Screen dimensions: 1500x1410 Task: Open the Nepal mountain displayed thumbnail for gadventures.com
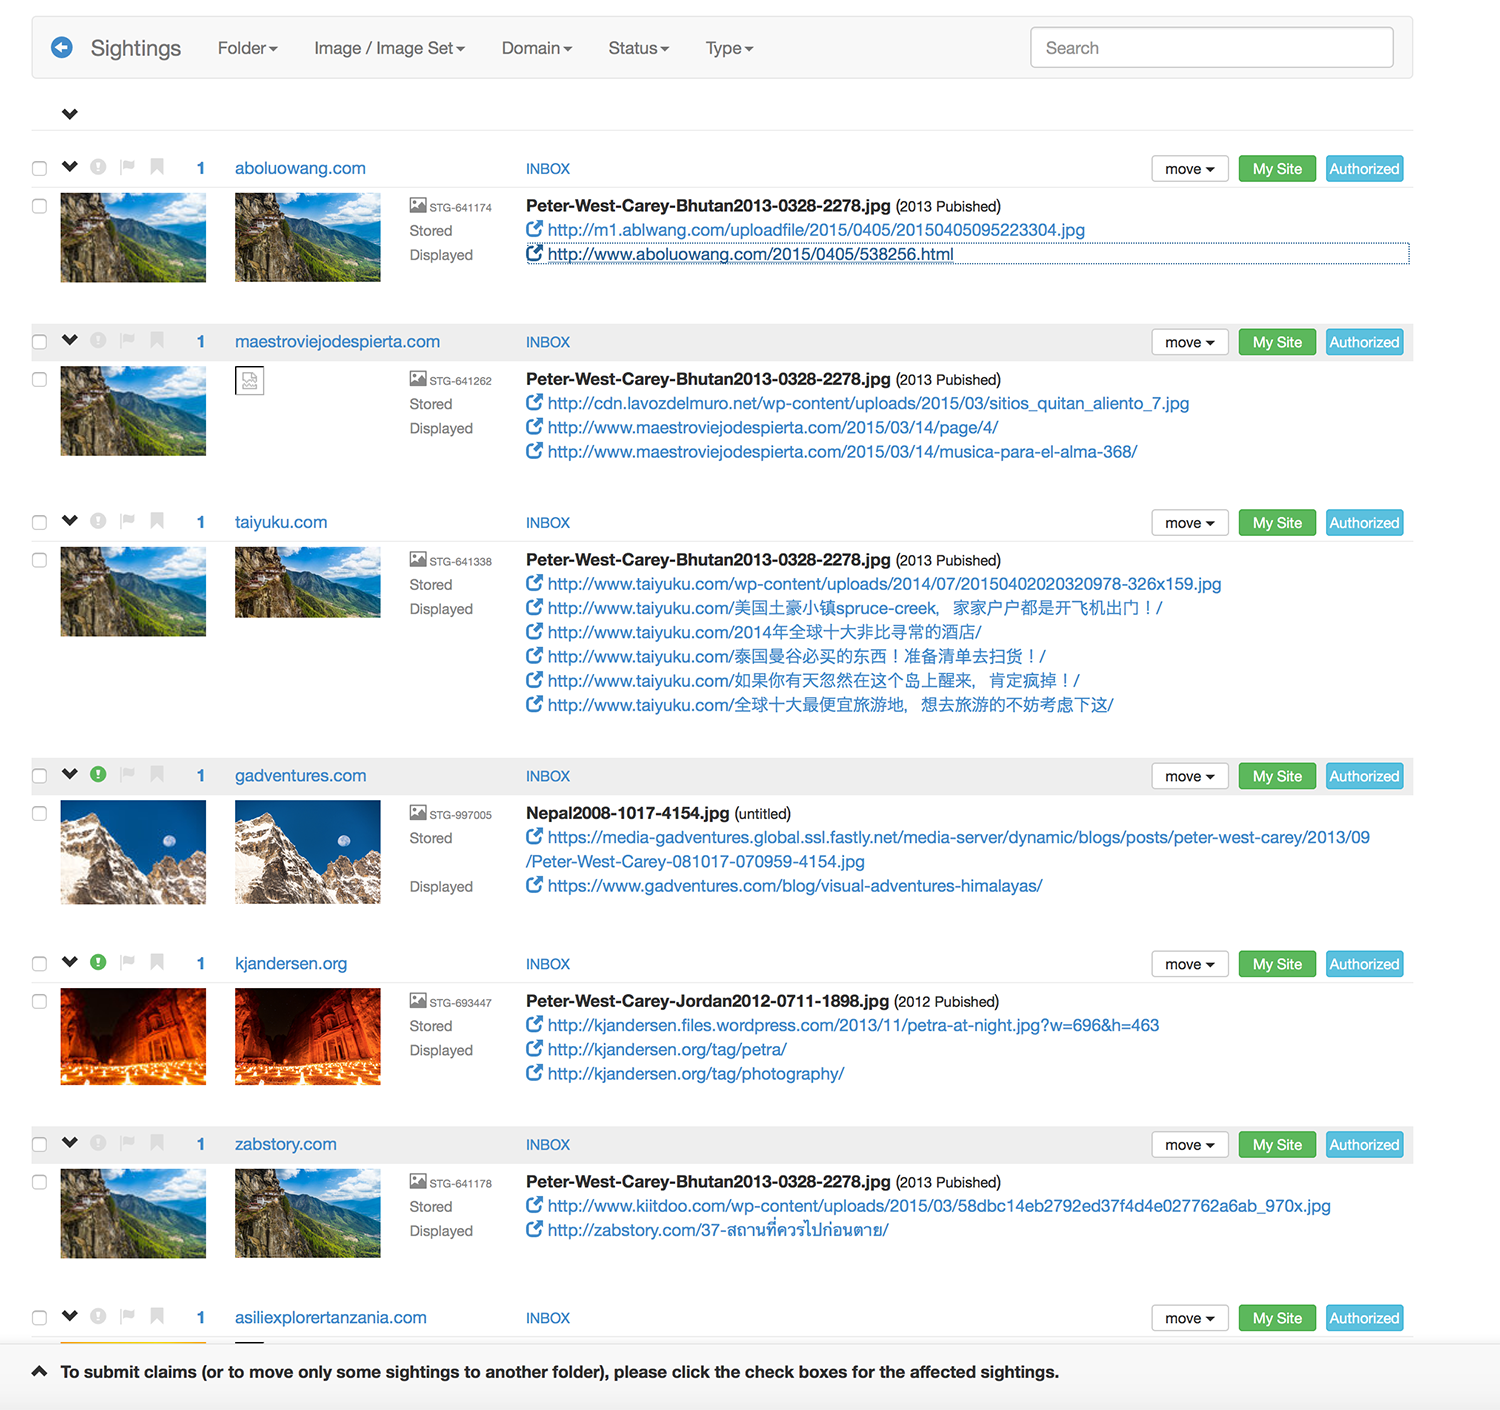[308, 852]
